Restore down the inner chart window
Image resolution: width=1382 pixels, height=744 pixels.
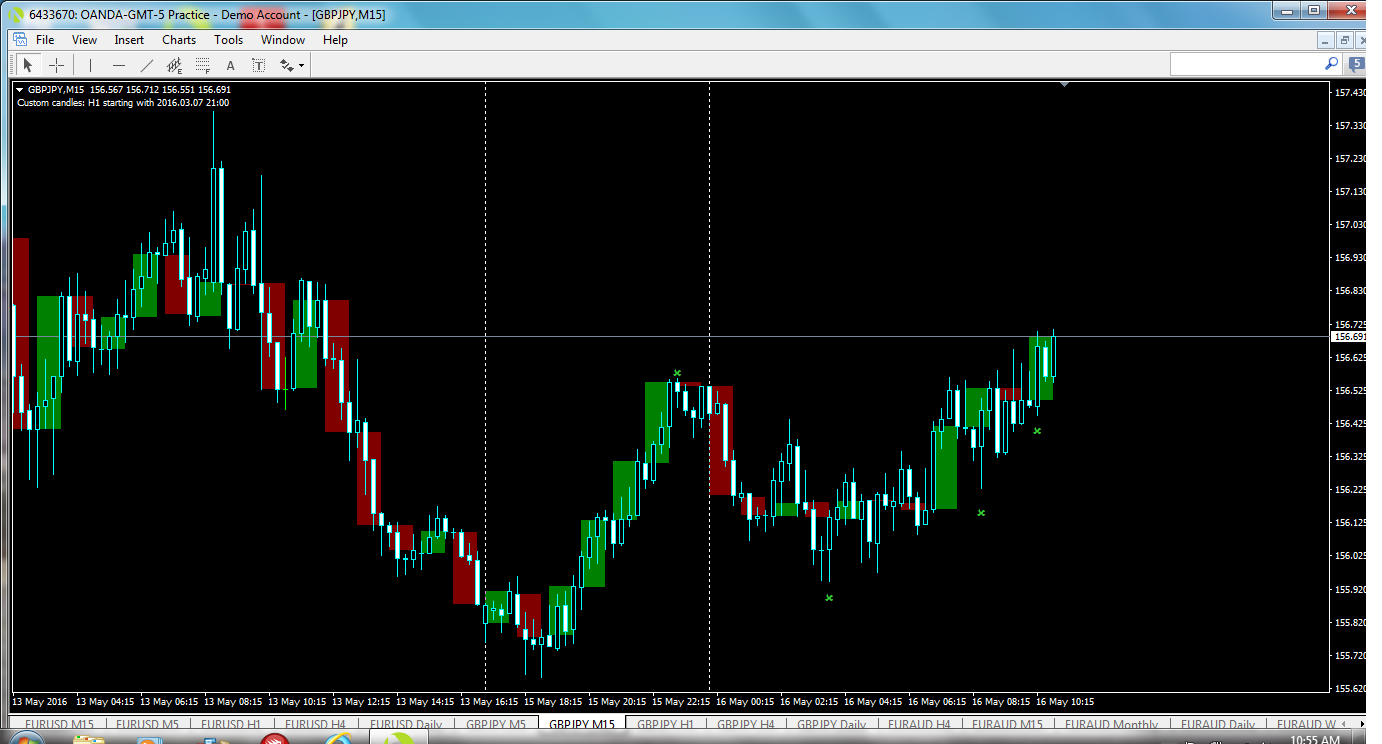coord(1345,40)
